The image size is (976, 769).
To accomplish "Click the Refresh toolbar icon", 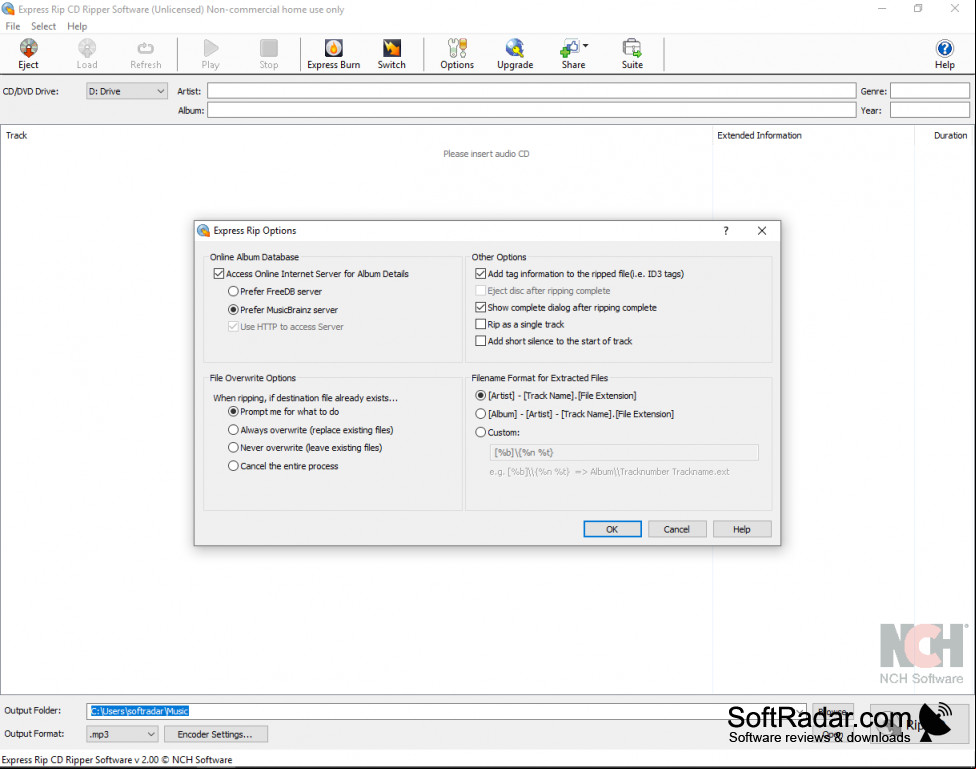I will (146, 54).
